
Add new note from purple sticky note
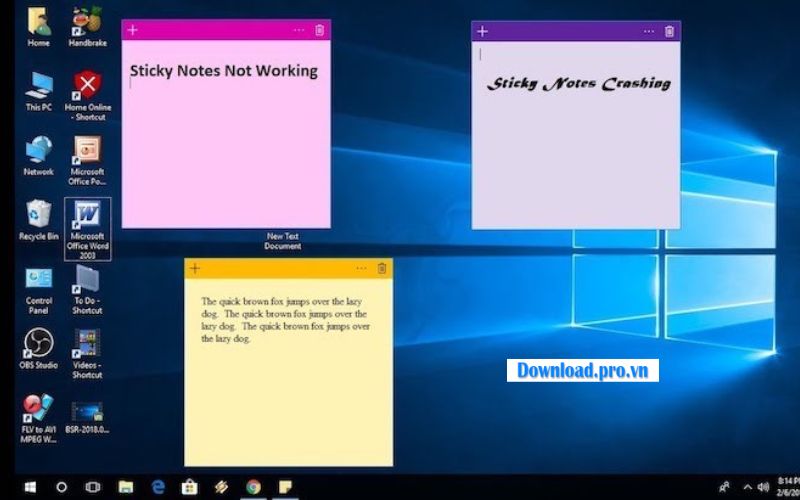coord(482,32)
